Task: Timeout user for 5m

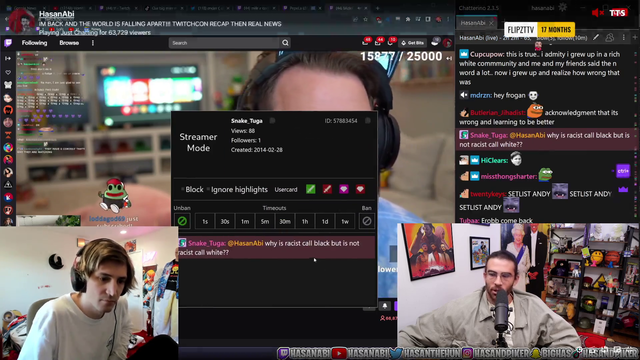Action: 265,221
